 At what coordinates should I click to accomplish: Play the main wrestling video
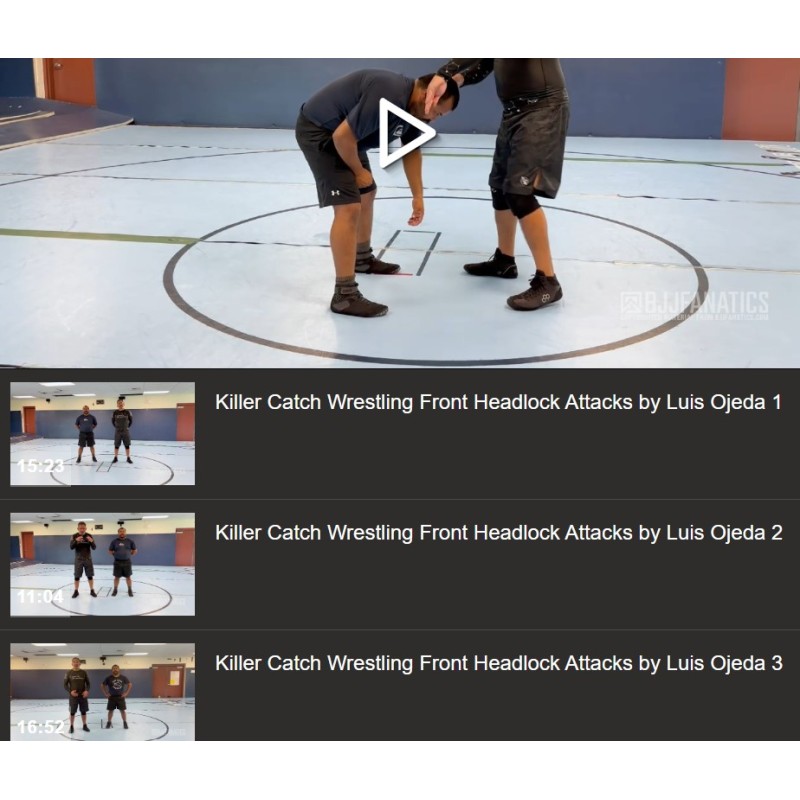click(x=407, y=134)
